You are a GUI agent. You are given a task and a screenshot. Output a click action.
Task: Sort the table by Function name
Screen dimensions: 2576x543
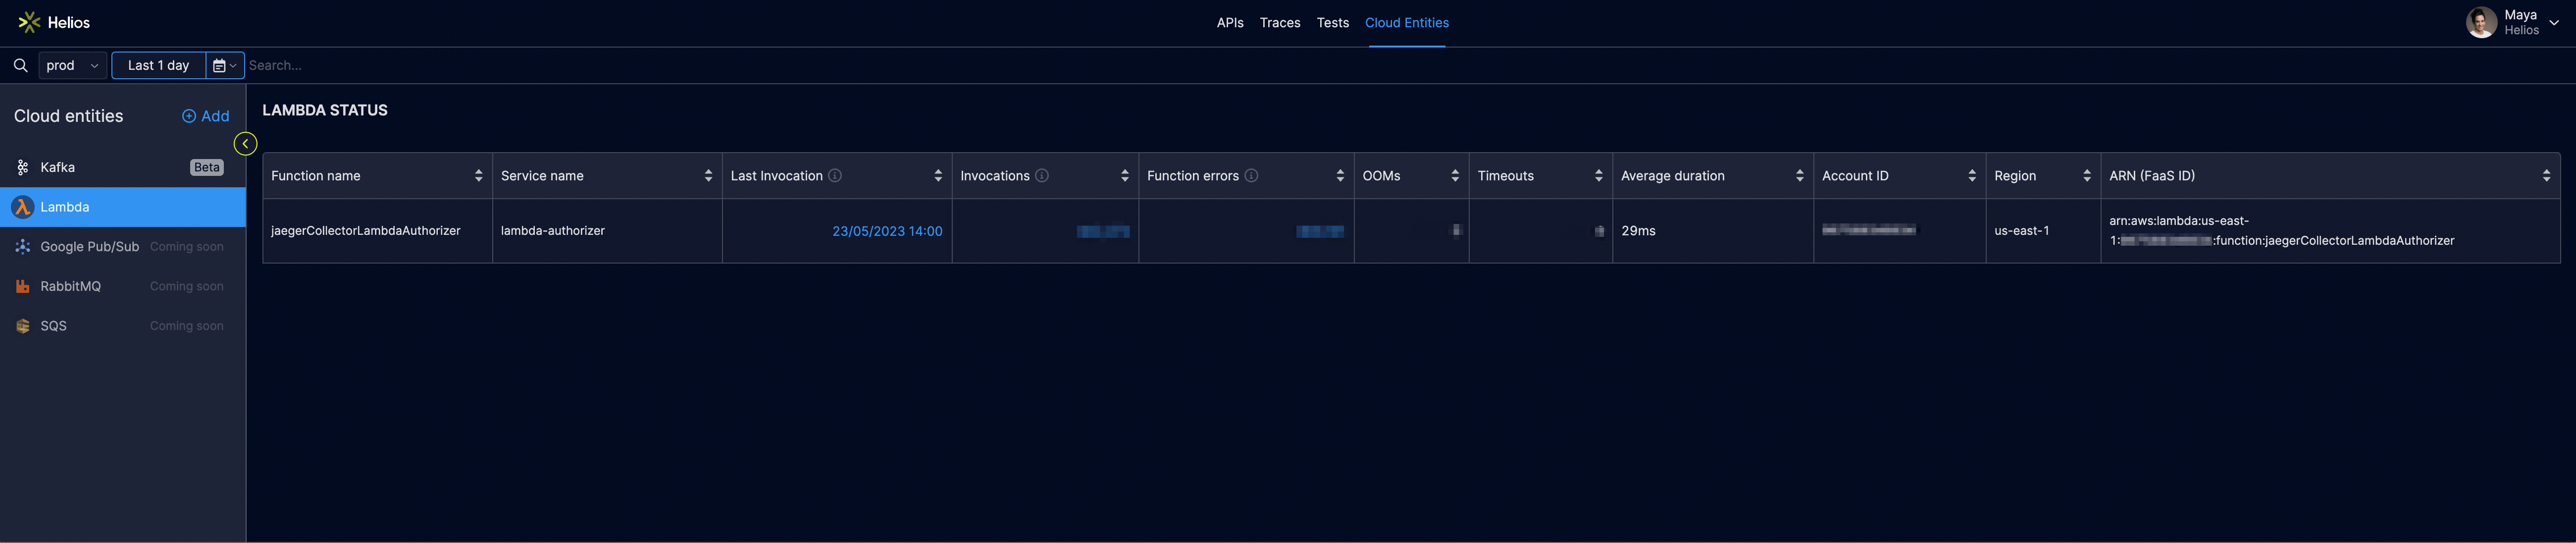[478, 175]
